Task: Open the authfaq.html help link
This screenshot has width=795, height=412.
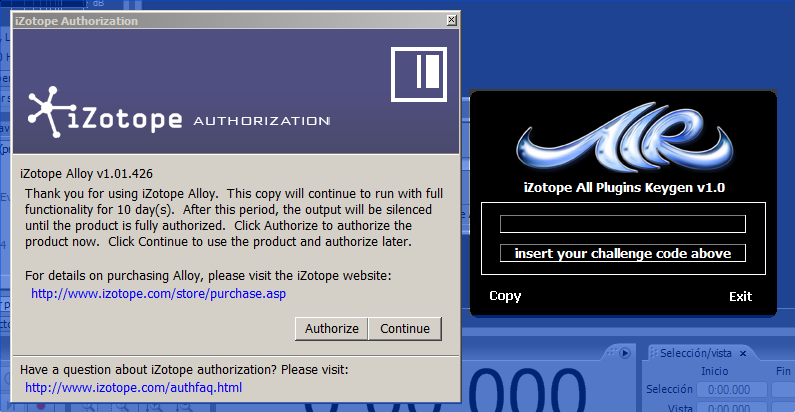Action: click(x=133, y=388)
